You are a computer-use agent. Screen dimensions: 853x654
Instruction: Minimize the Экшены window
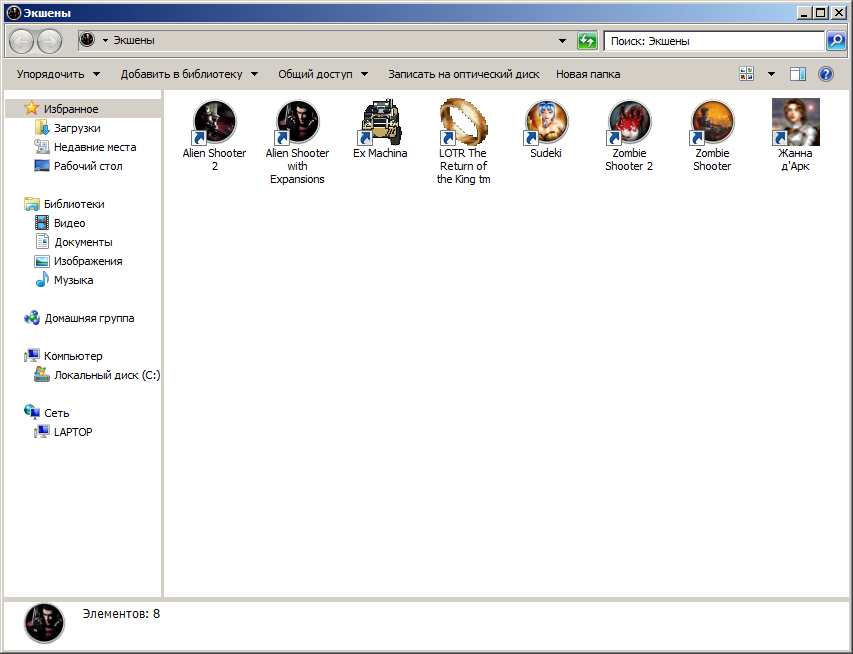pyautogui.click(x=805, y=13)
